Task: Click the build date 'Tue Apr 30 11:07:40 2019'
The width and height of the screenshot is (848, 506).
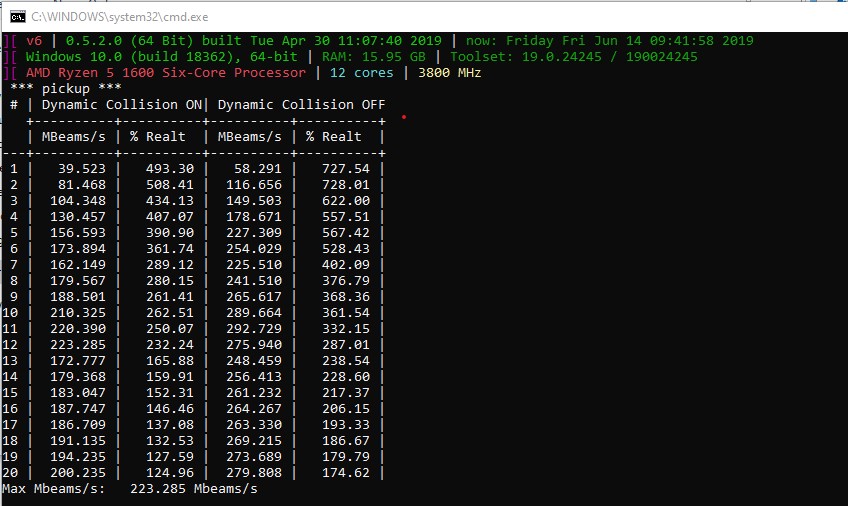Action: coord(346,41)
